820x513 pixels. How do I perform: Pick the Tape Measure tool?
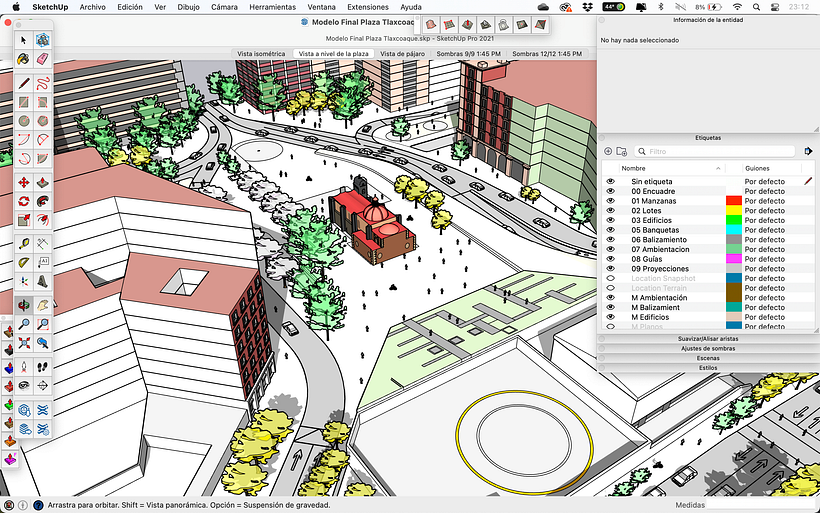tap(24, 243)
